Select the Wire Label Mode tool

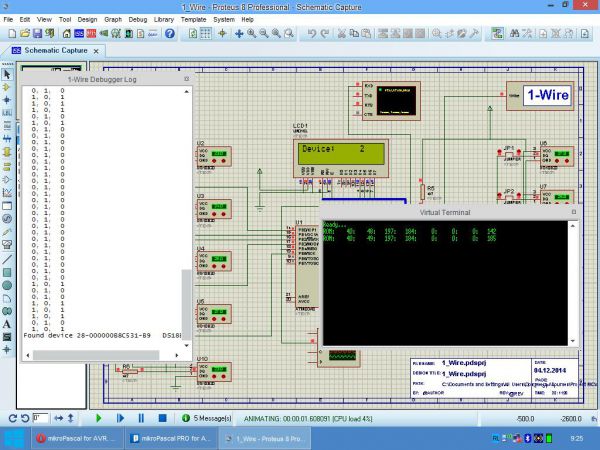7,113
